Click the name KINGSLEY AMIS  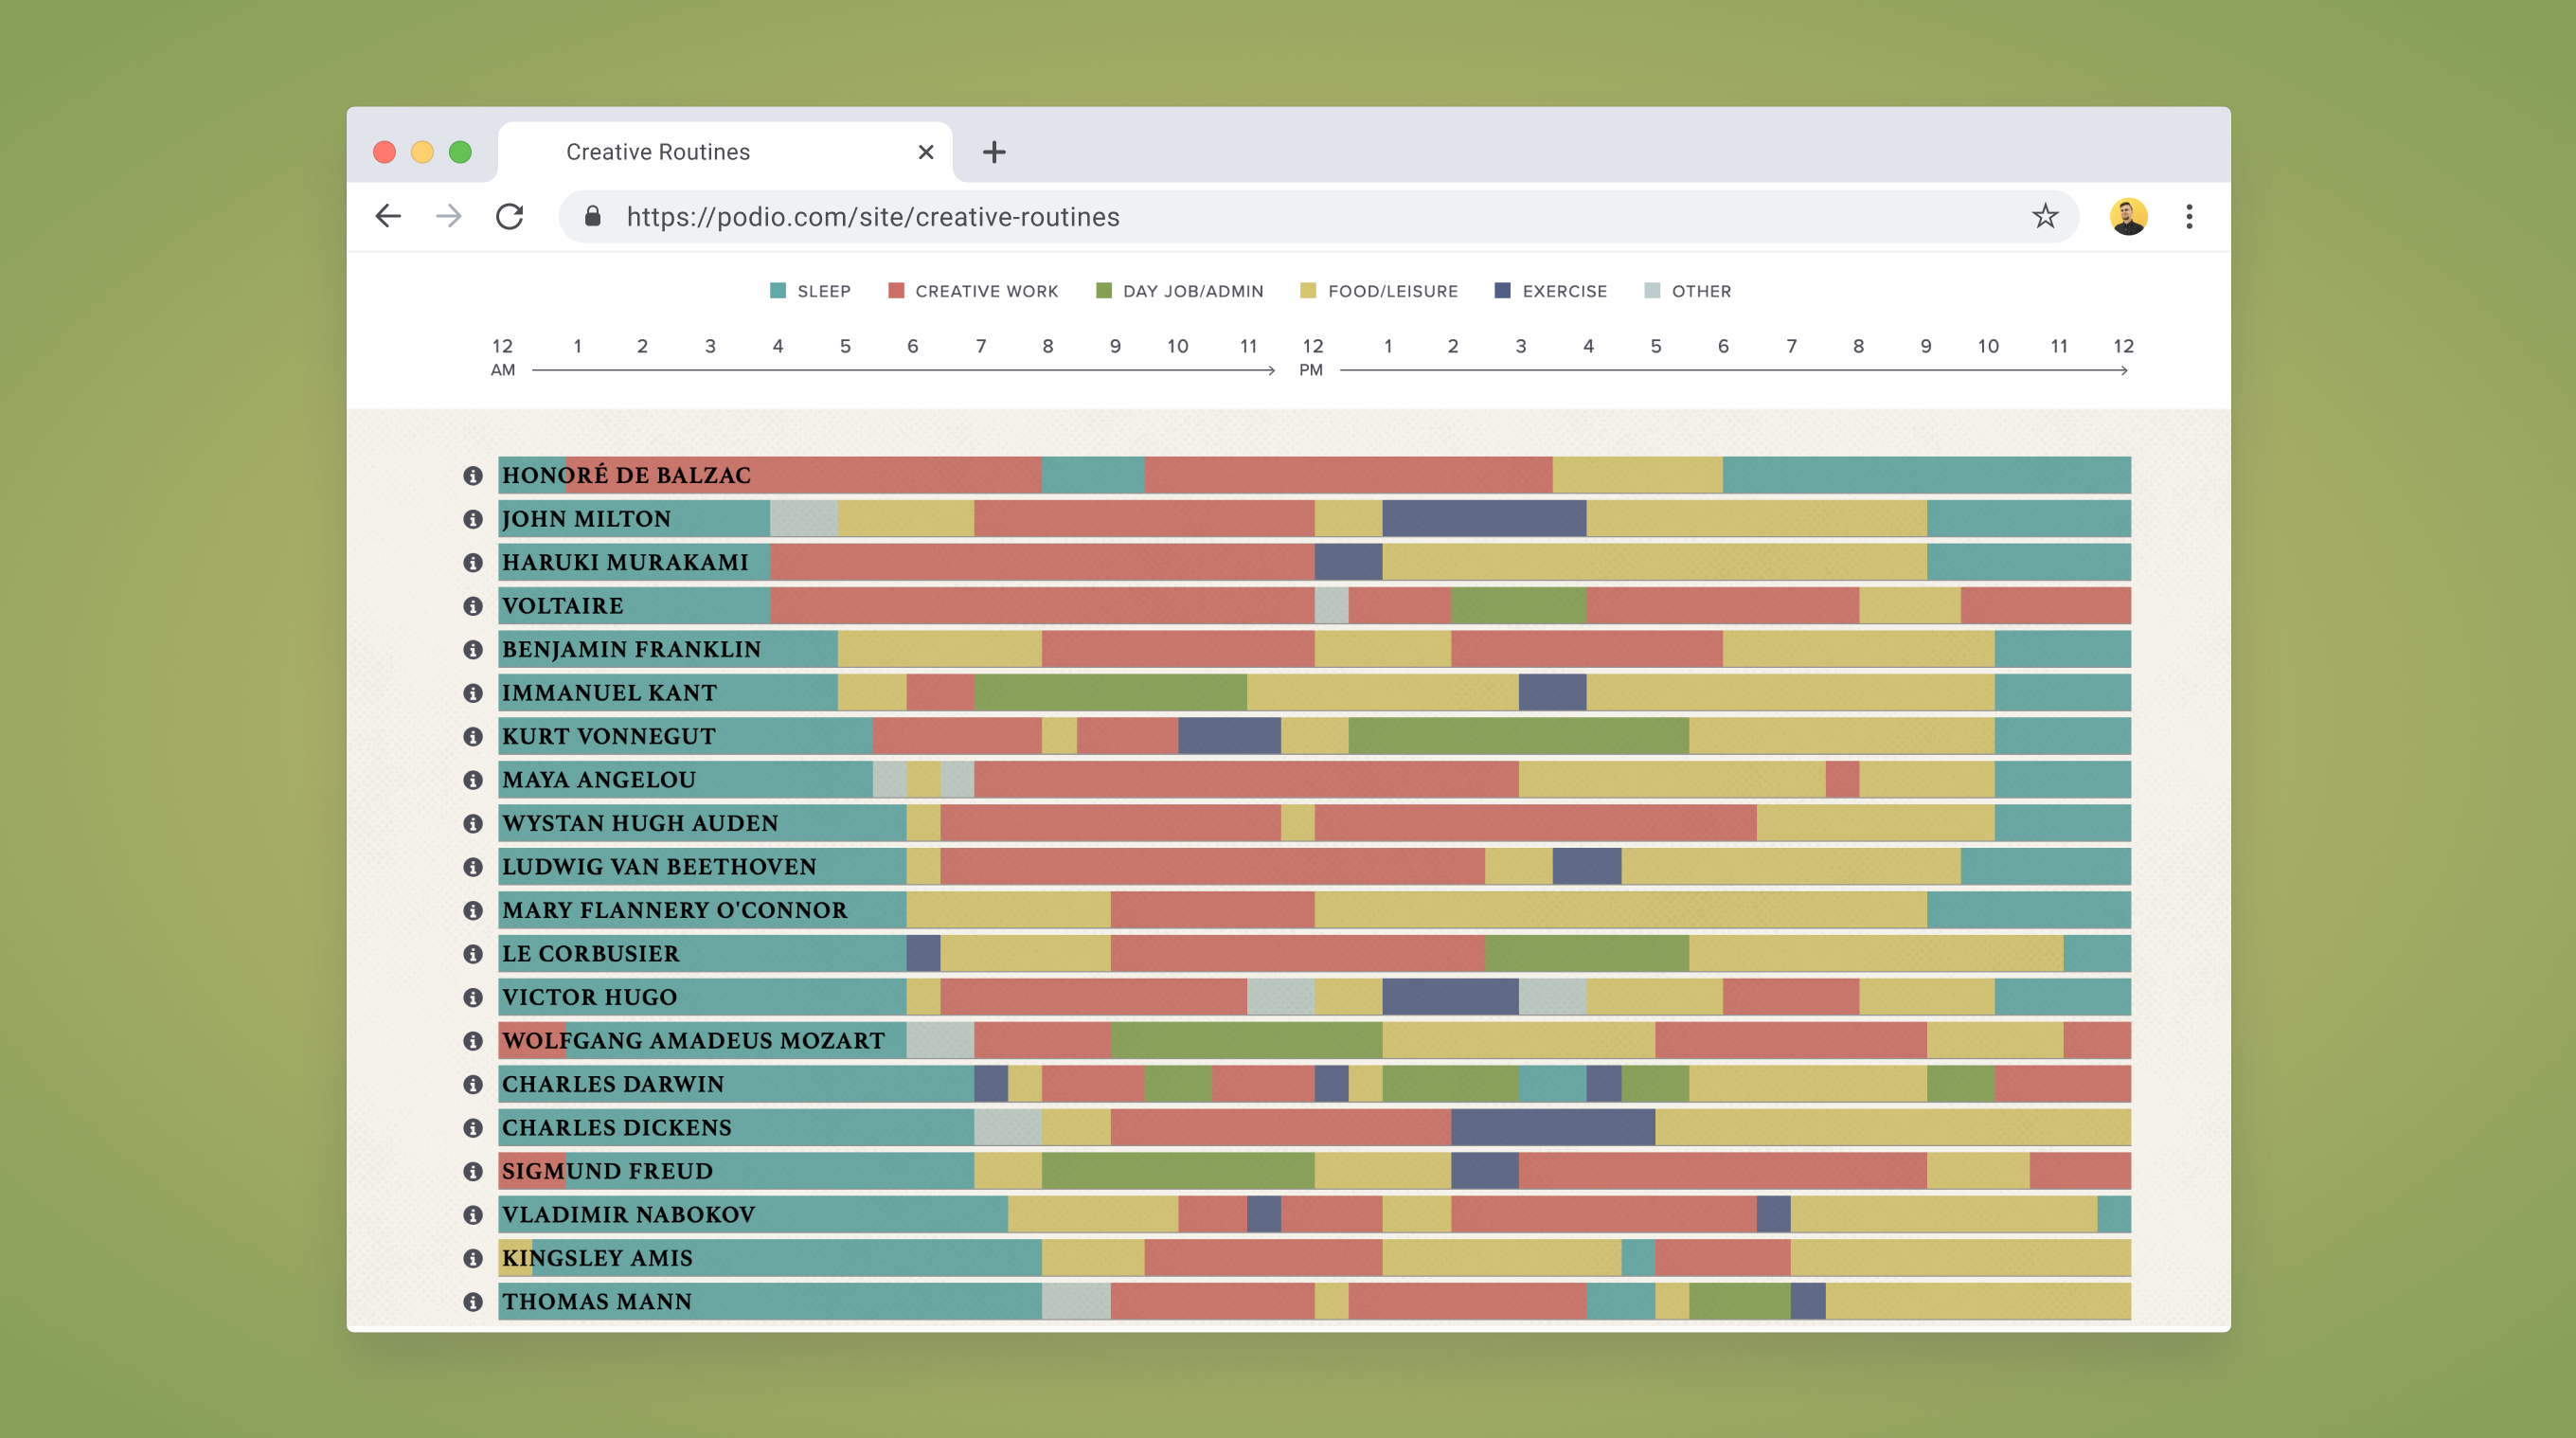[597, 1259]
